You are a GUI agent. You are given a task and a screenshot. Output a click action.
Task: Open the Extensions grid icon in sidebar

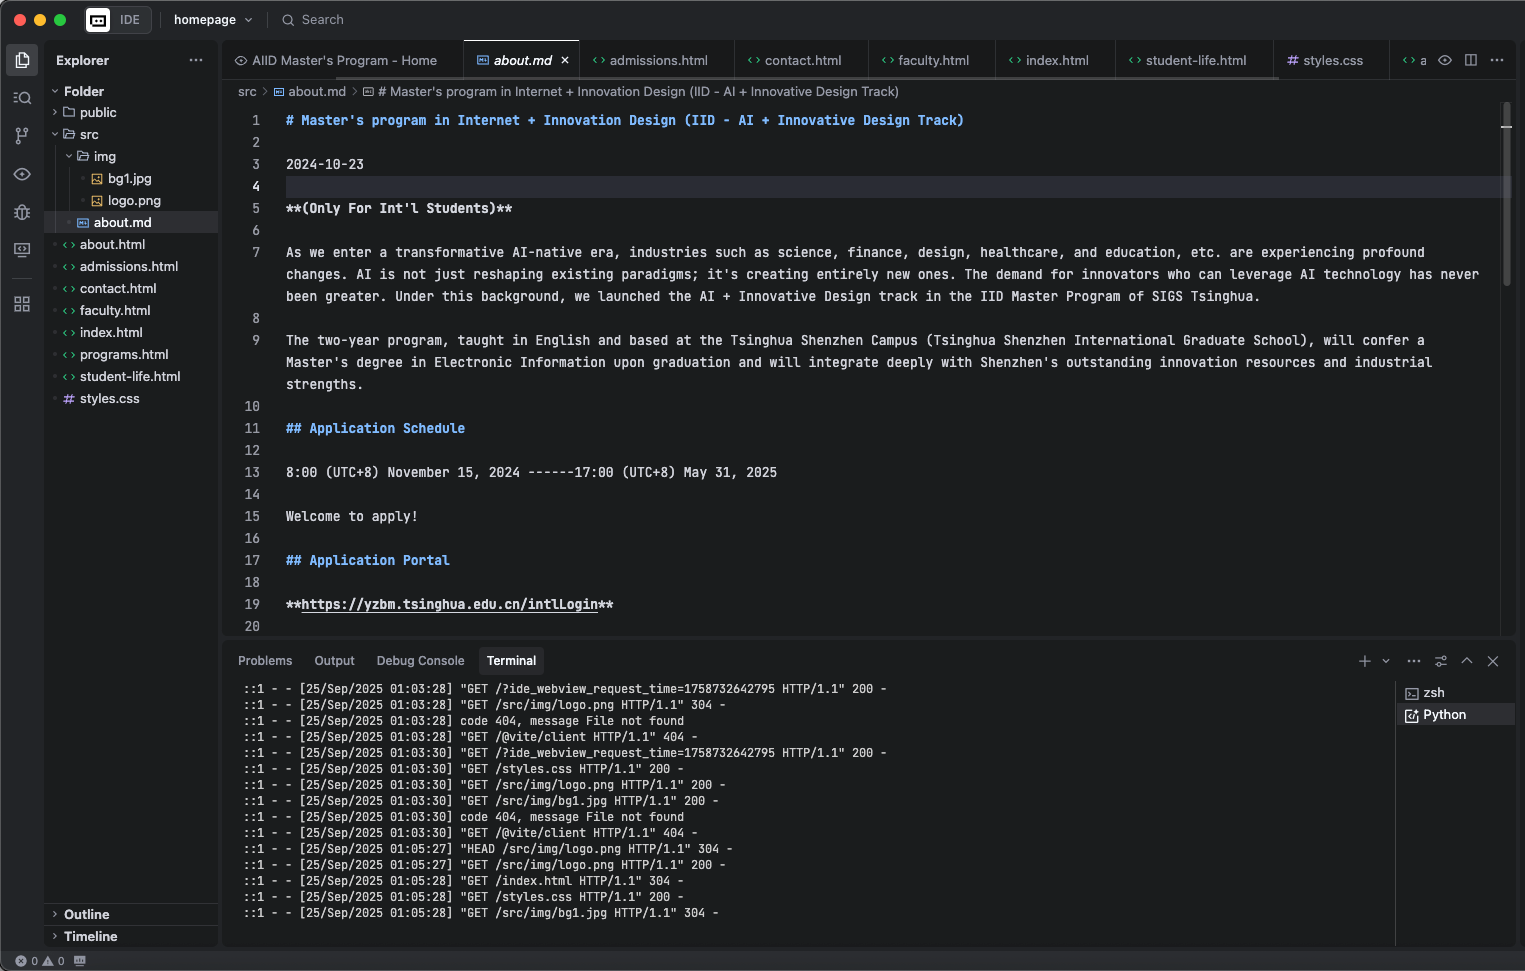22,304
